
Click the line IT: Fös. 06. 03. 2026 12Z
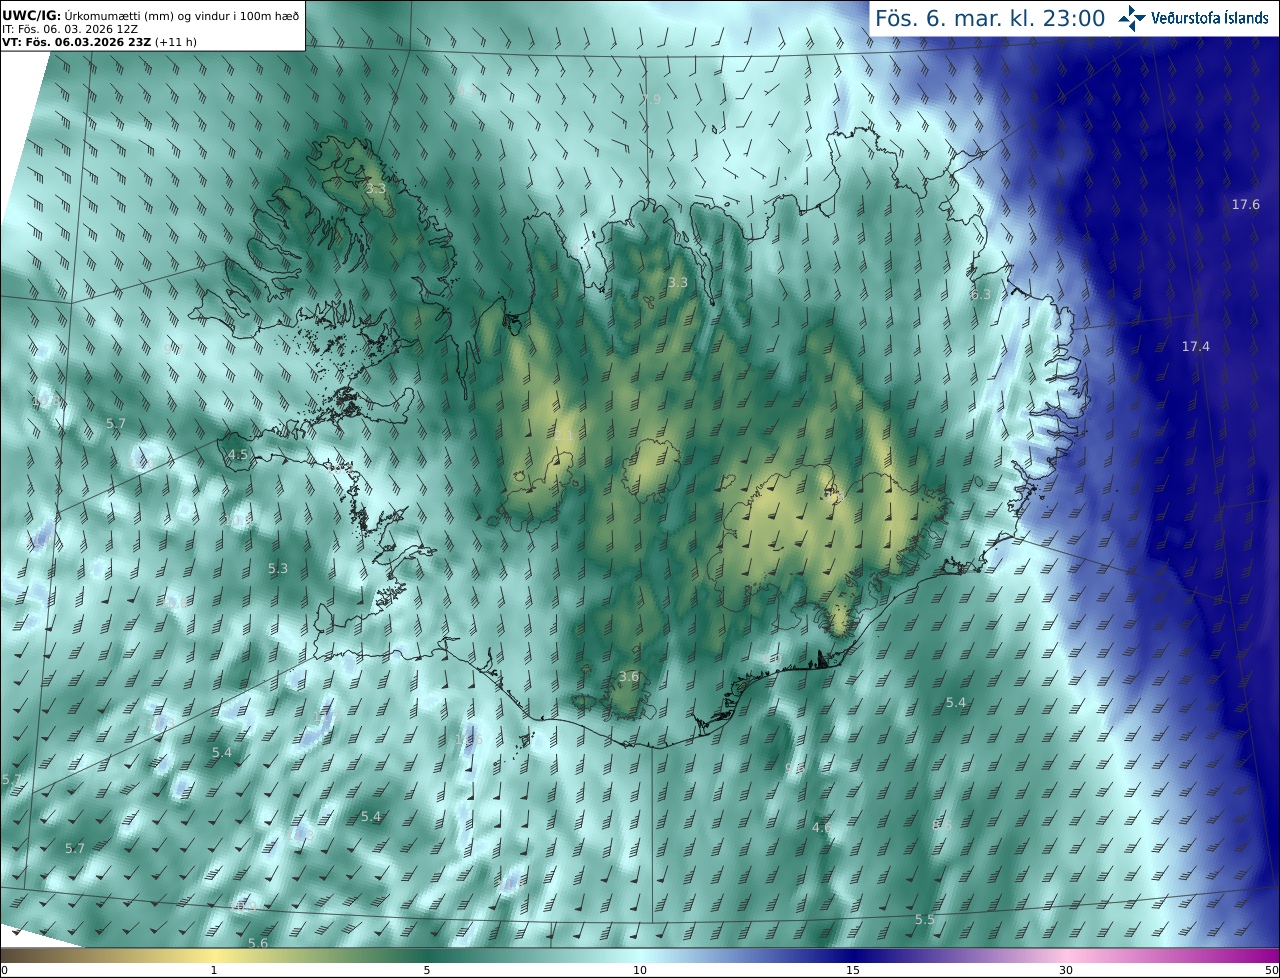69,30
